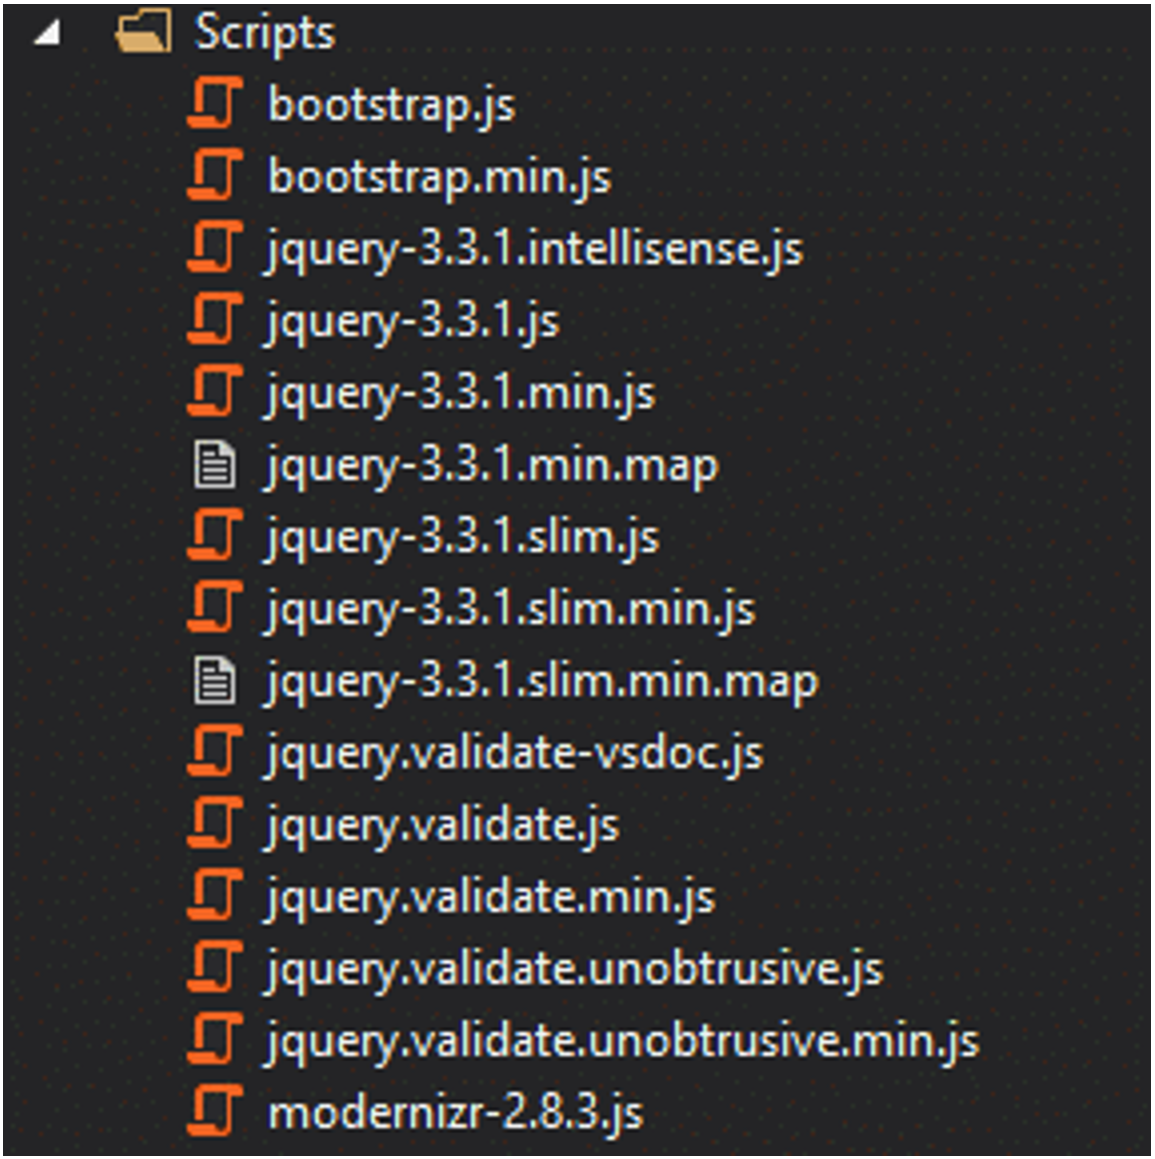The height and width of the screenshot is (1159, 1155).
Task: Click the icon beside jquery.validate.unobtrusive.js
Action: [x=215, y=968]
